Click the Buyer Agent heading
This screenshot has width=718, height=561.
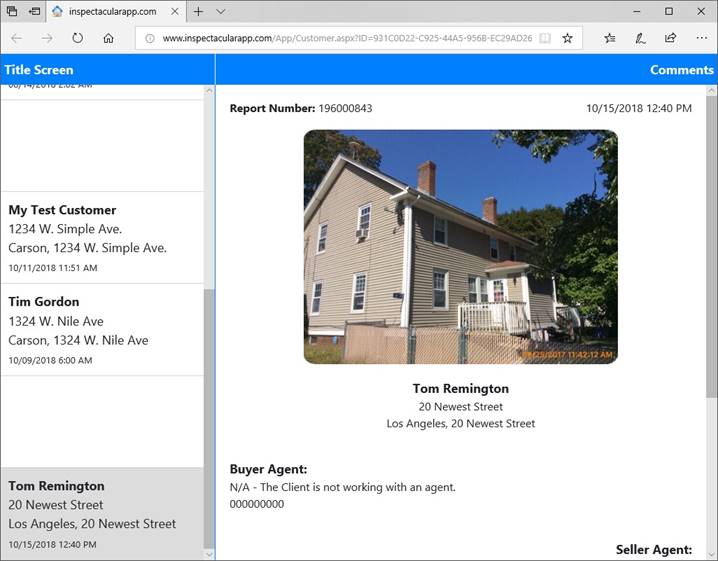coord(268,469)
